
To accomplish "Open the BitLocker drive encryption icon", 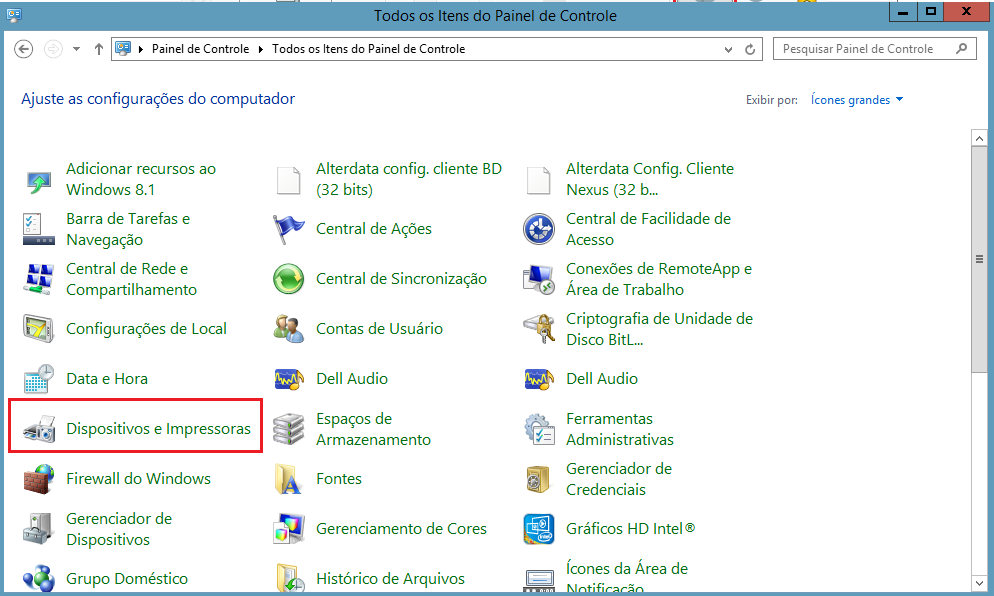I will pos(539,328).
